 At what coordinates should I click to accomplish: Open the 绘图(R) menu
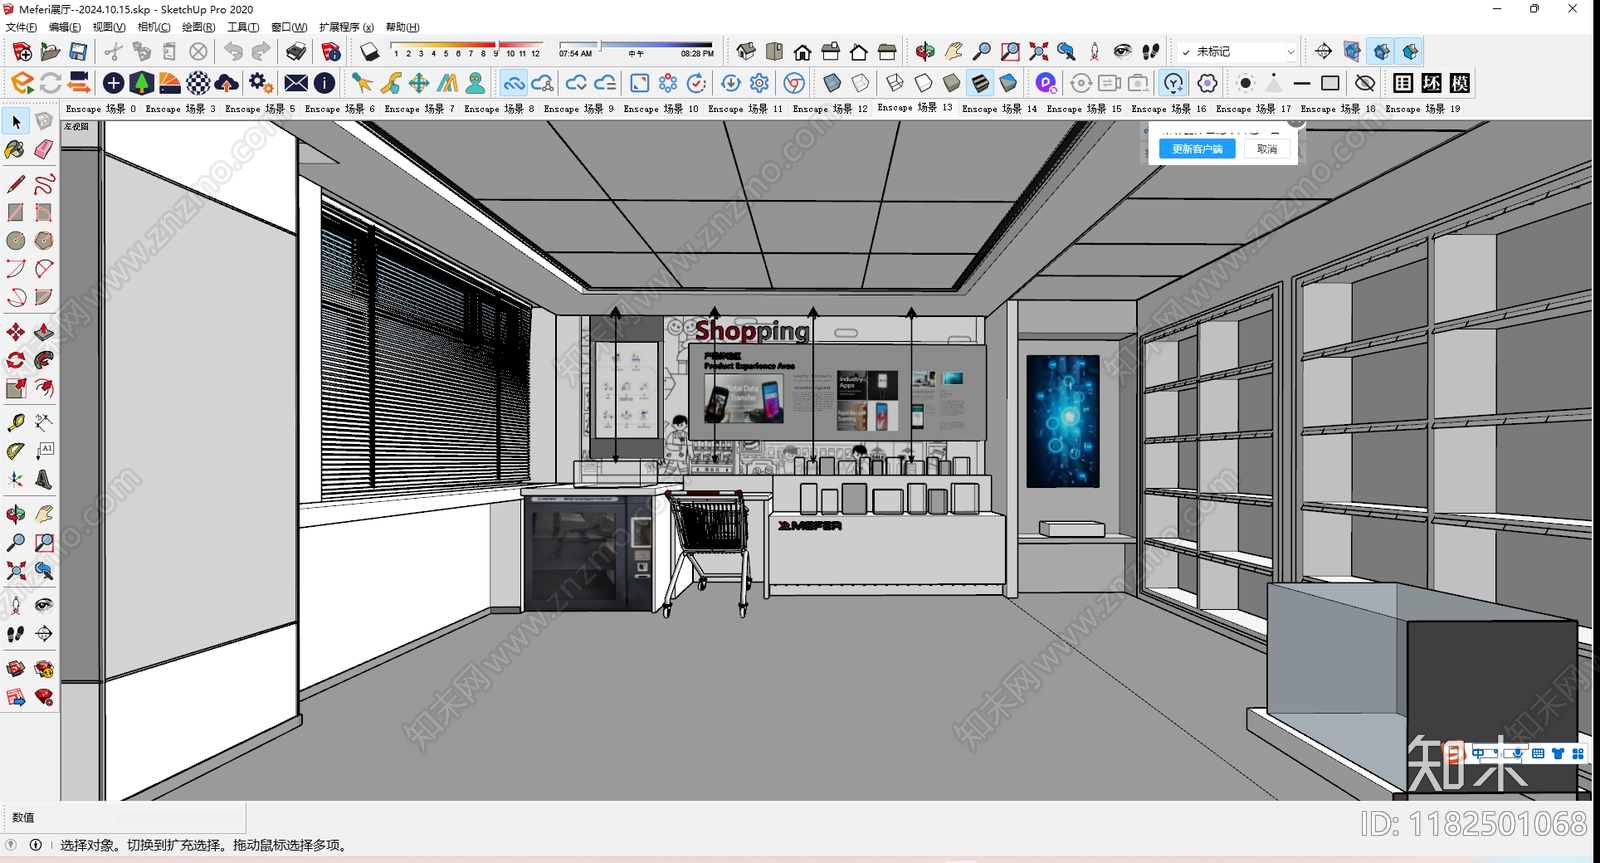click(x=199, y=27)
